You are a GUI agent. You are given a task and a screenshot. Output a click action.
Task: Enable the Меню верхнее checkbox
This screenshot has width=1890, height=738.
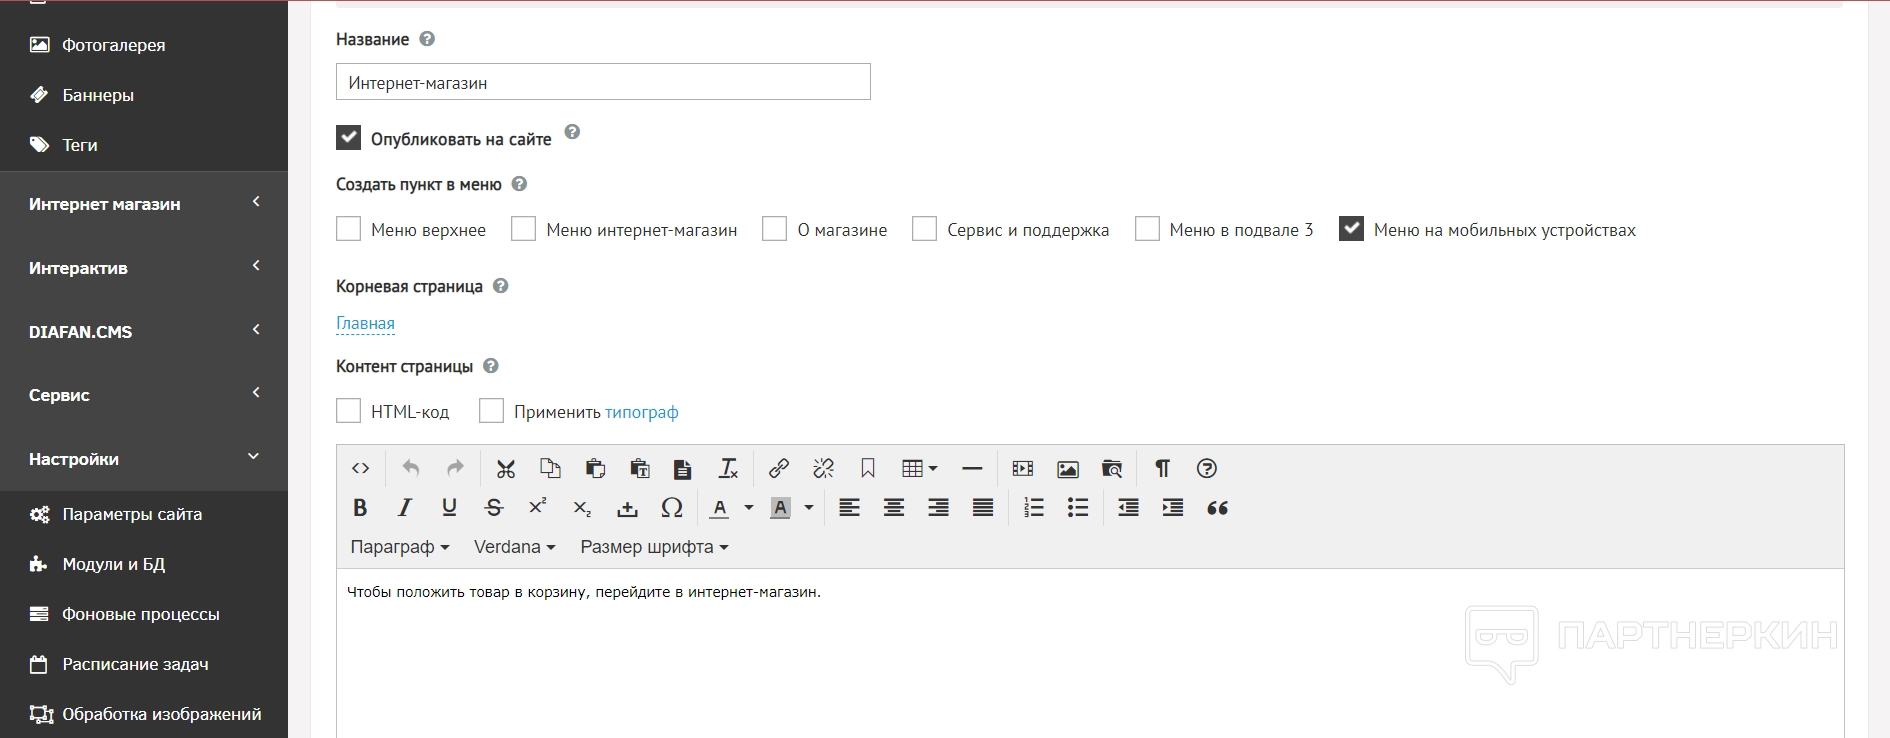348,229
